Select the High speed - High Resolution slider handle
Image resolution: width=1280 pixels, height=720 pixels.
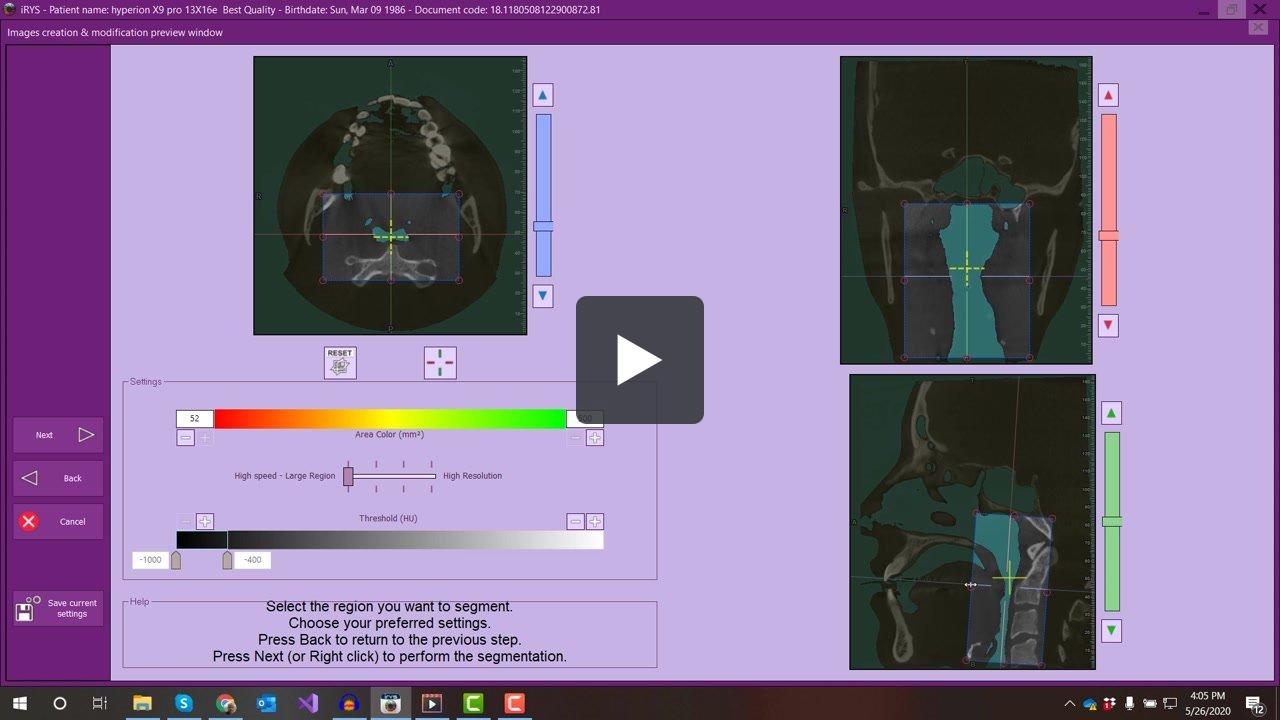(x=348, y=477)
